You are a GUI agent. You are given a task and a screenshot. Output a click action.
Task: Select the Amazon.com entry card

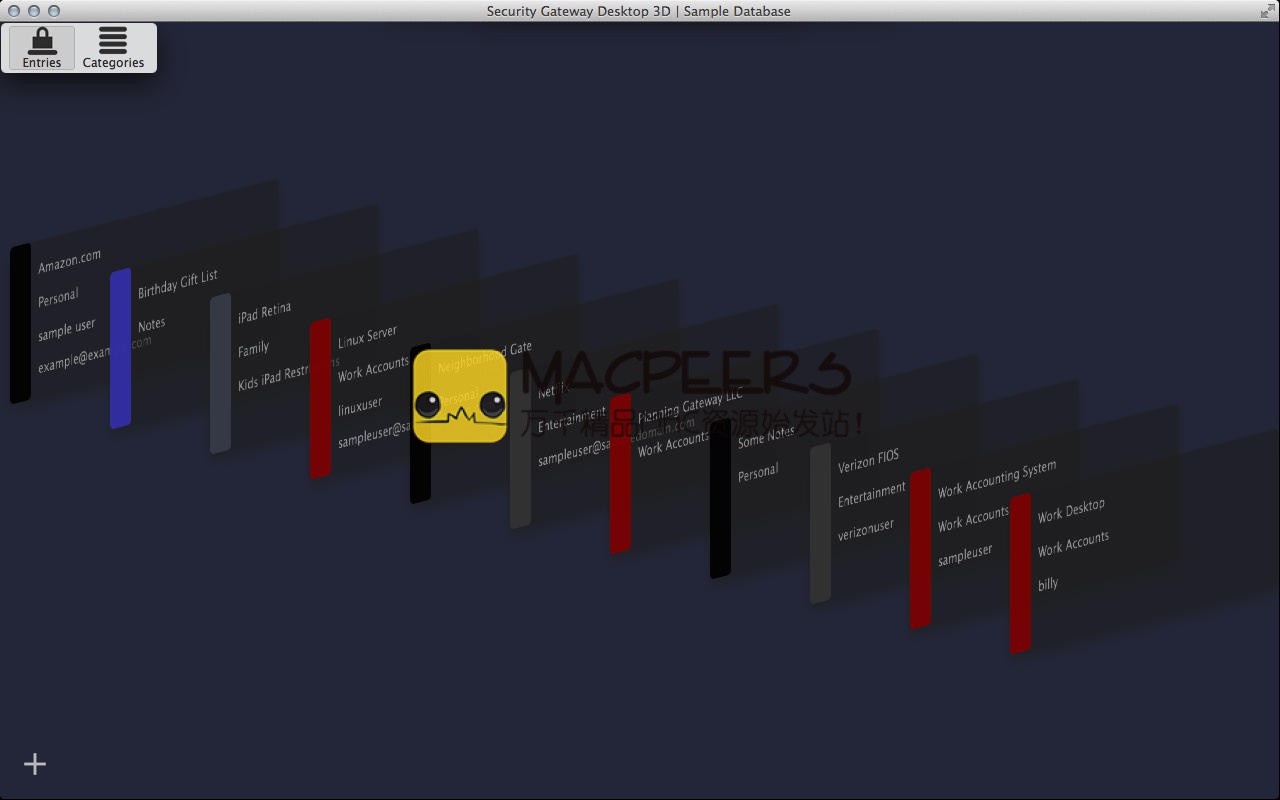pos(69,262)
